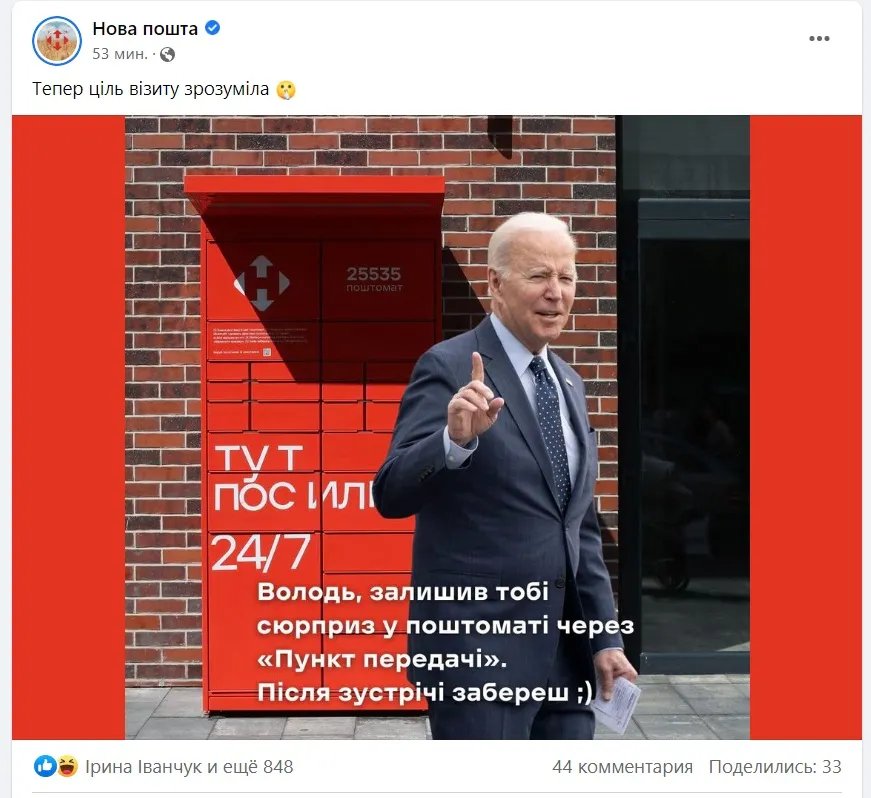The width and height of the screenshot is (871, 798).
Task: Open the Нова пошта page name link
Action: point(145,28)
